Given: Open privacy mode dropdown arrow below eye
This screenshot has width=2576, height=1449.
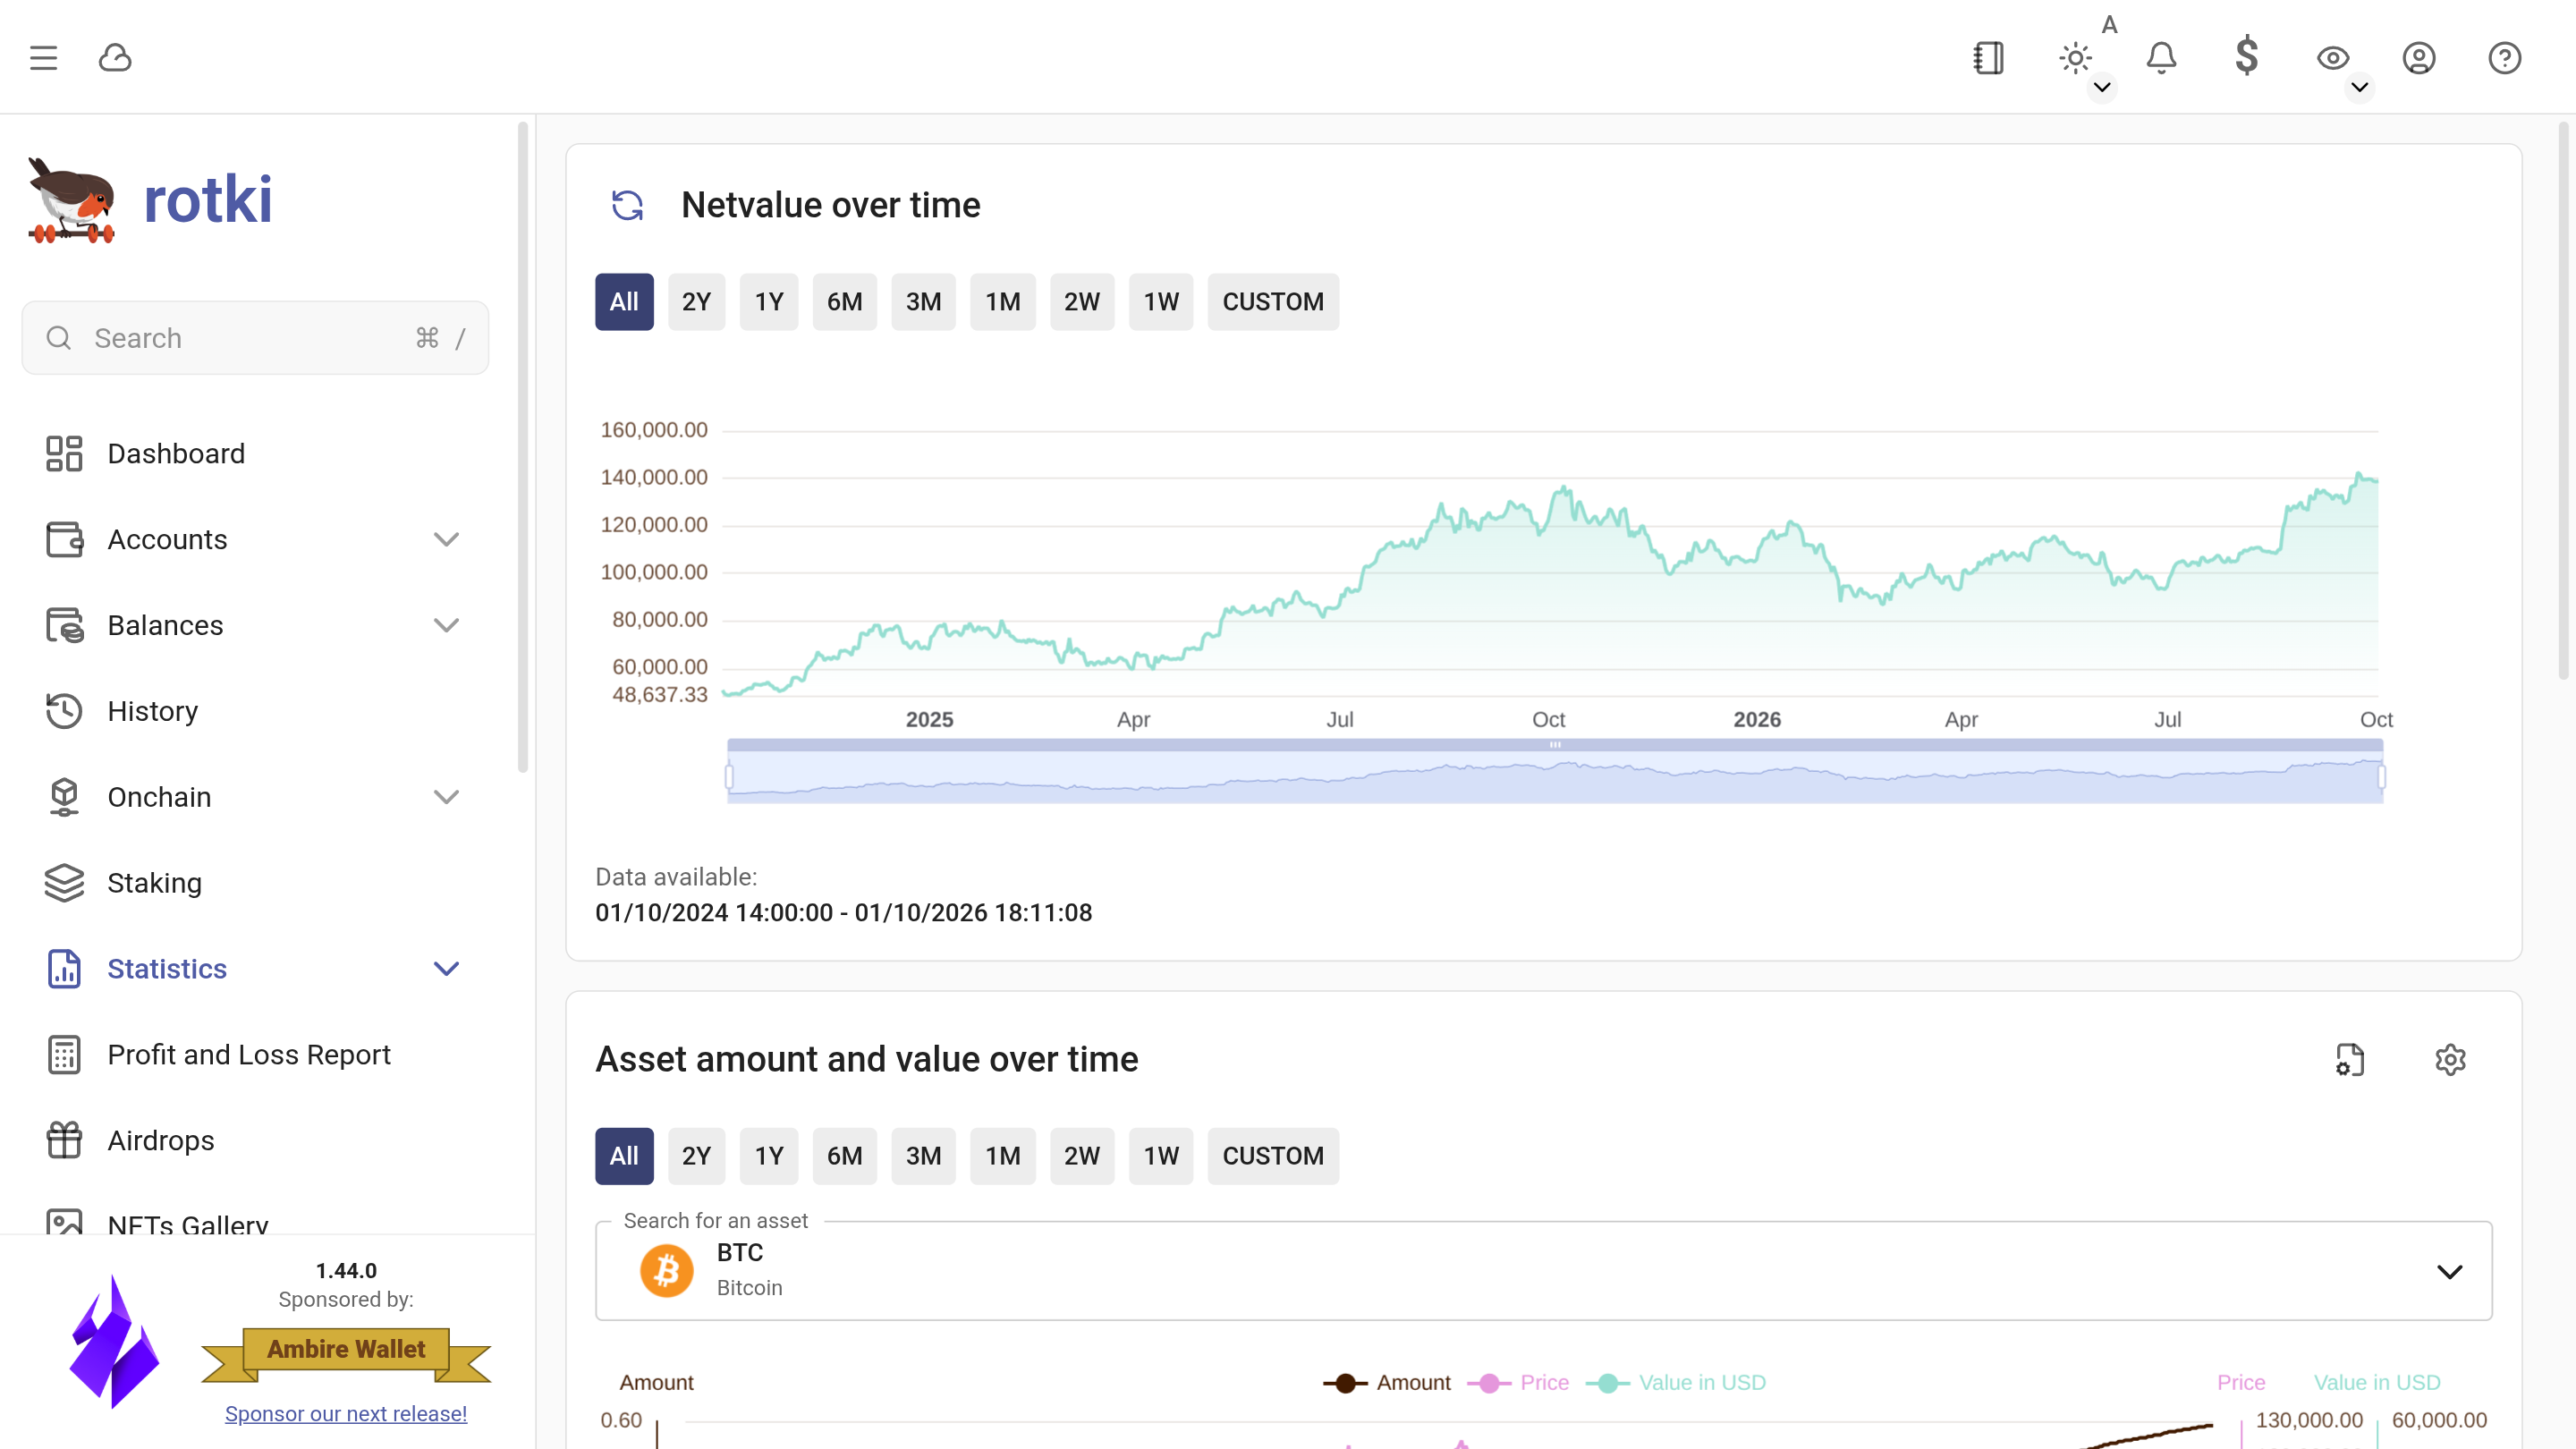Looking at the screenshot, I should tap(2360, 87).
